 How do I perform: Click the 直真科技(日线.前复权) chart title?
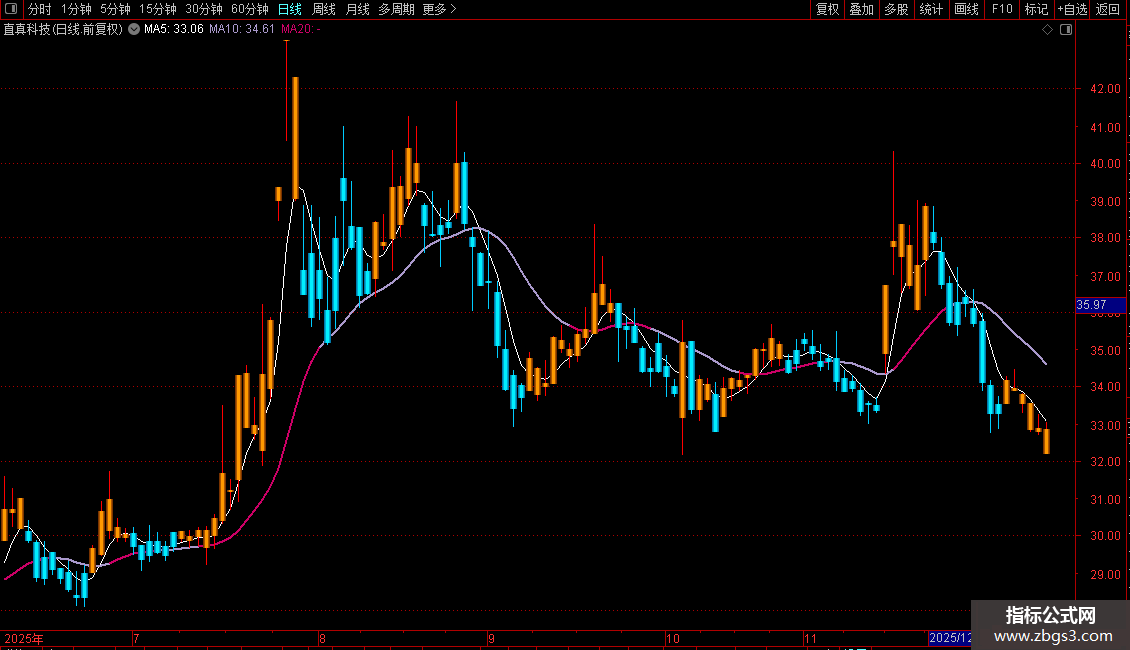tap(63, 29)
